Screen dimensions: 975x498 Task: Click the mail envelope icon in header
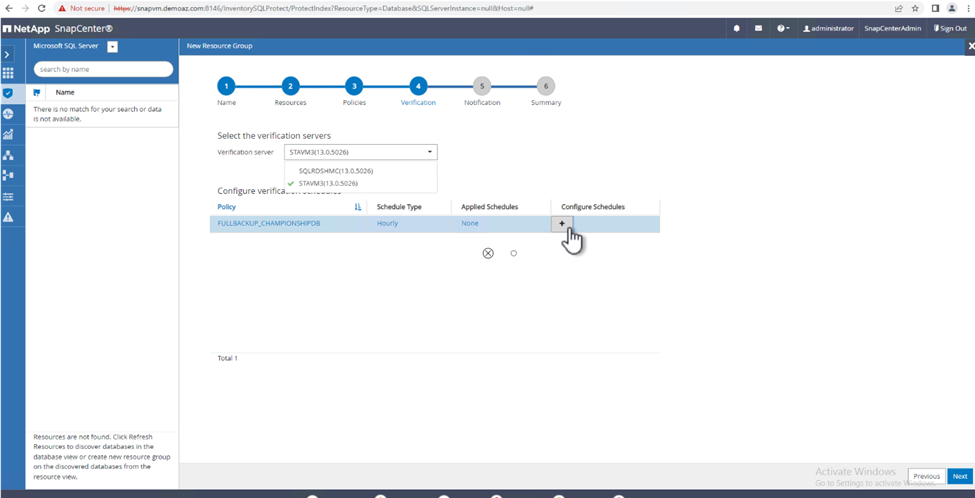[x=758, y=29]
